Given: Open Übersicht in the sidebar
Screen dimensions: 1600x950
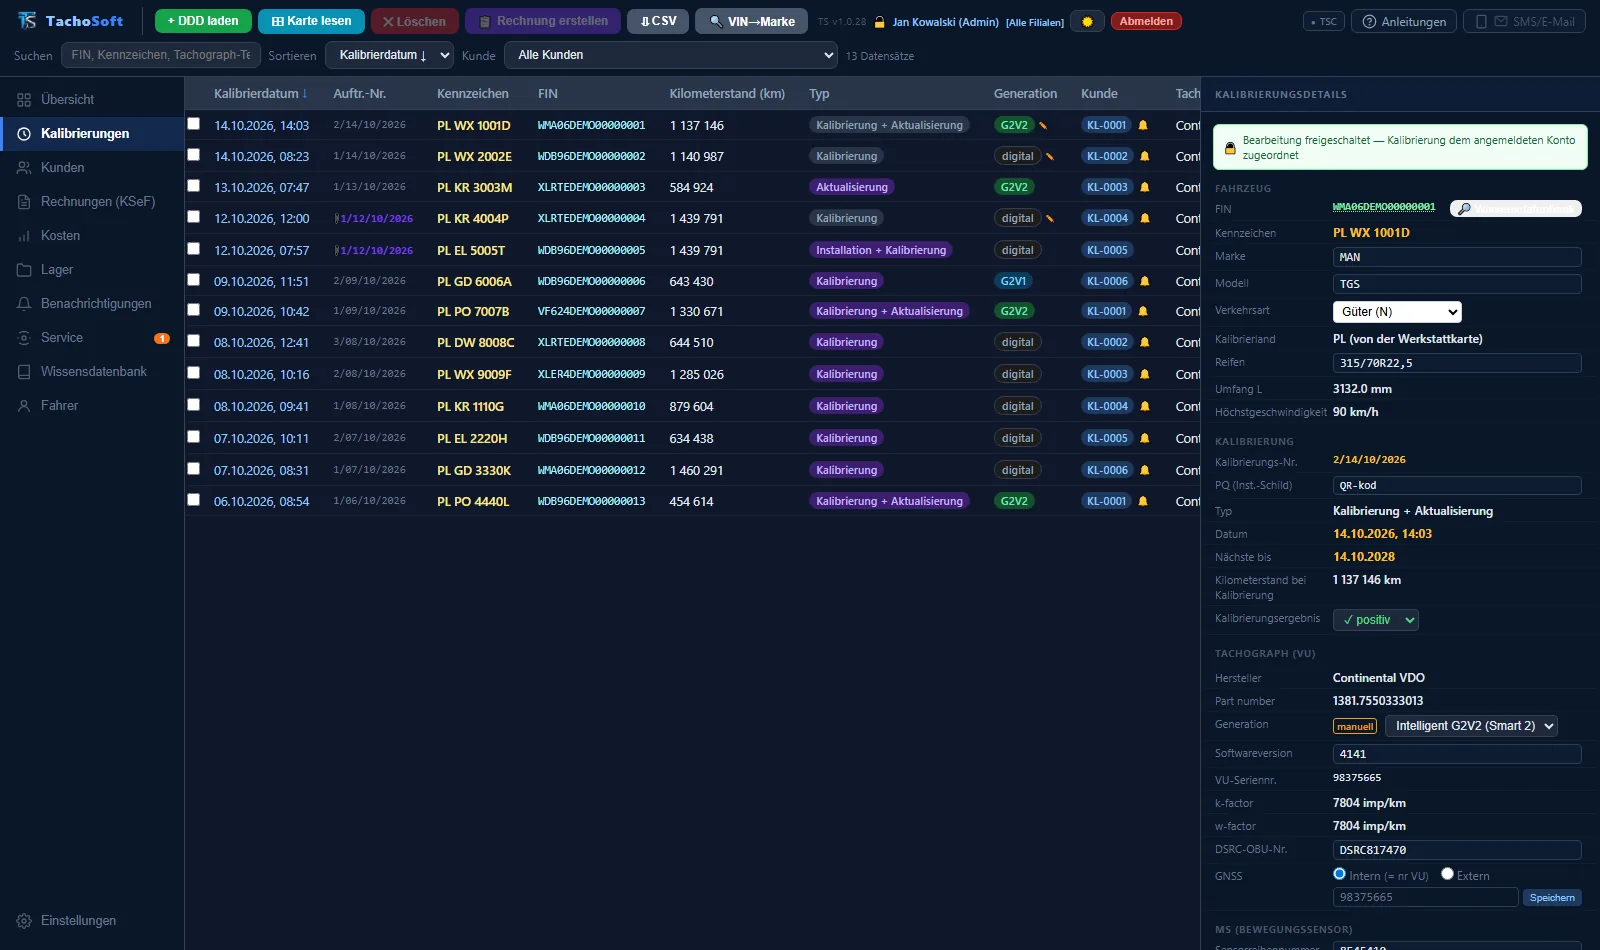Looking at the screenshot, I should 92,99.
